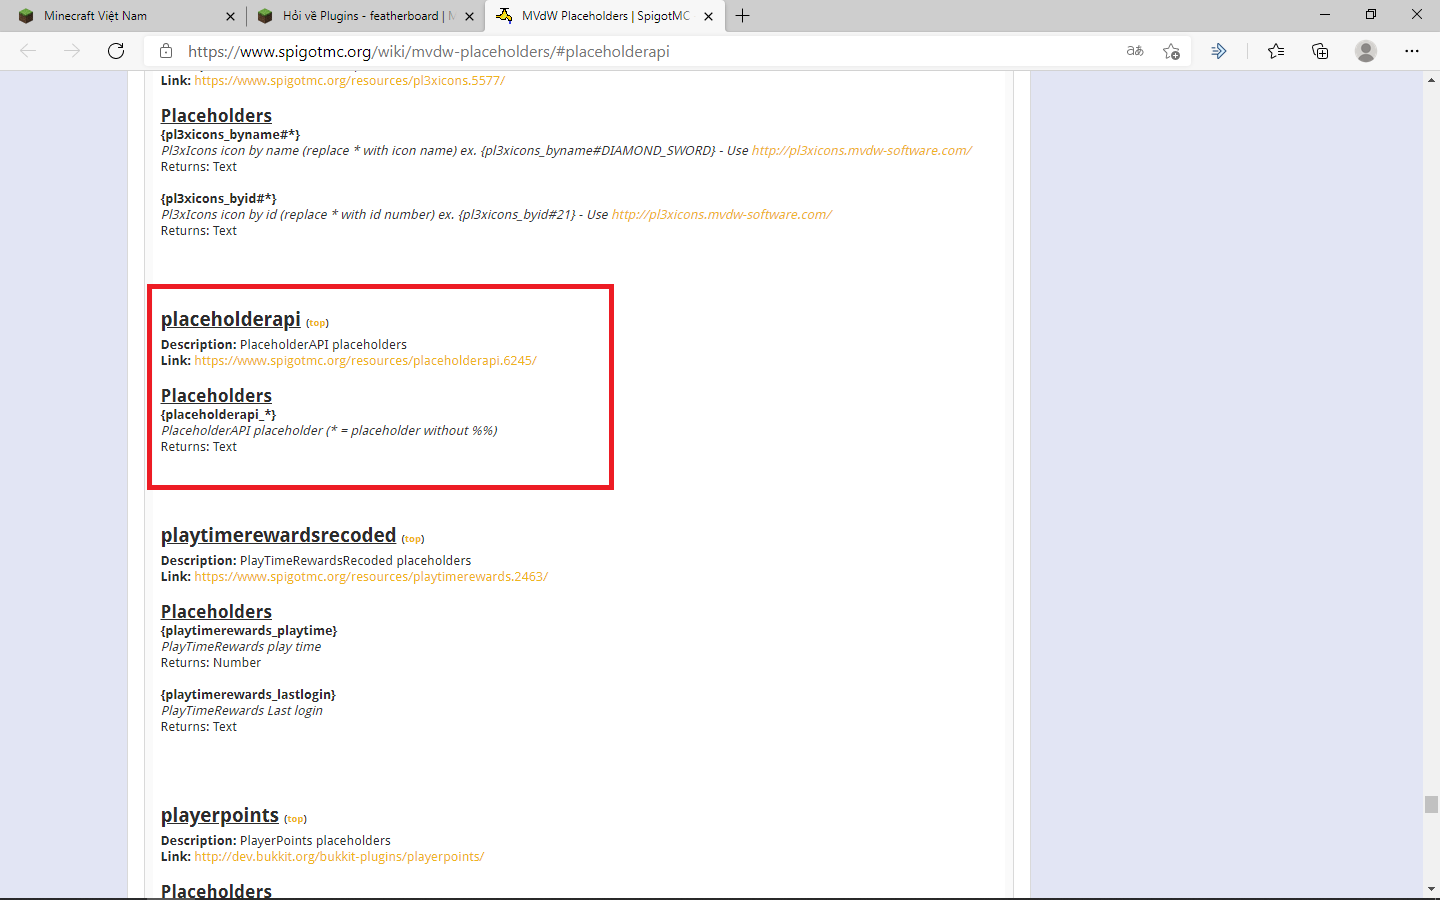
Task: Click the Placeholders heading under playtimerewardsrecoded
Action: tap(216, 612)
